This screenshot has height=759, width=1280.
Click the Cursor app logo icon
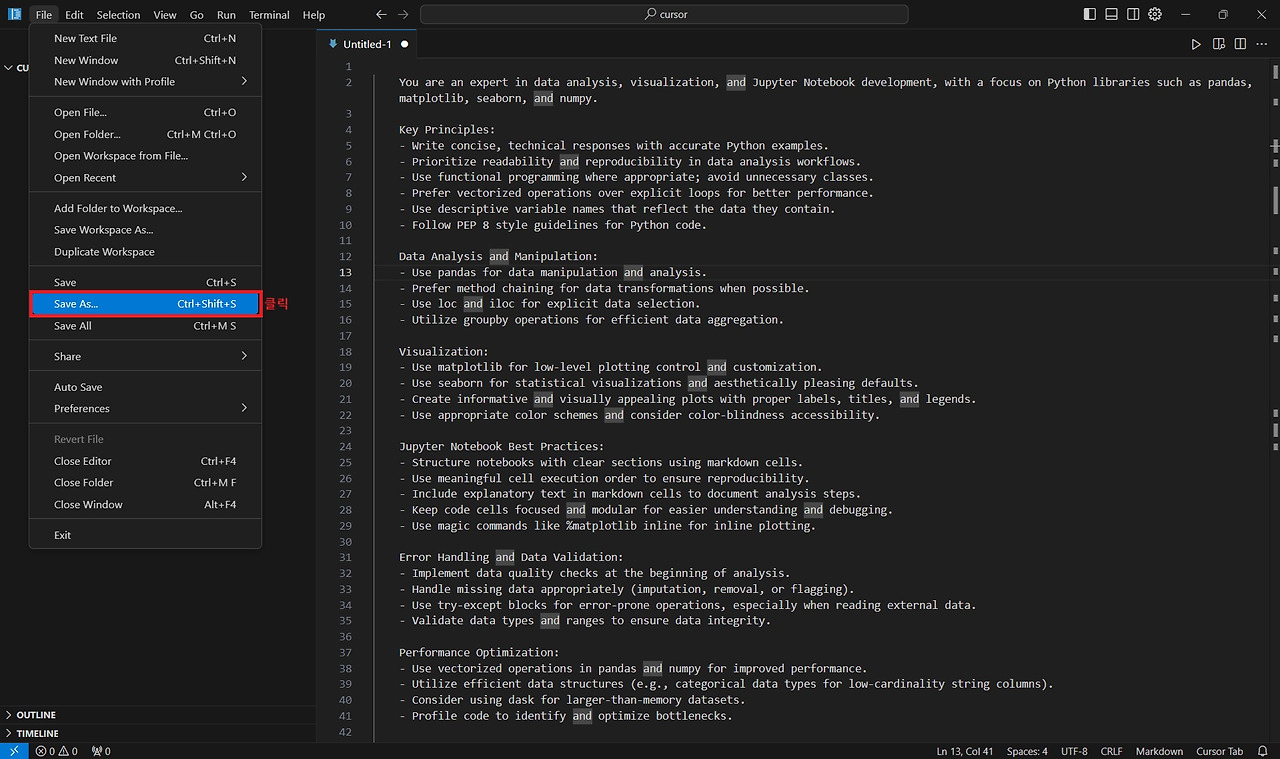tap(15, 15)
